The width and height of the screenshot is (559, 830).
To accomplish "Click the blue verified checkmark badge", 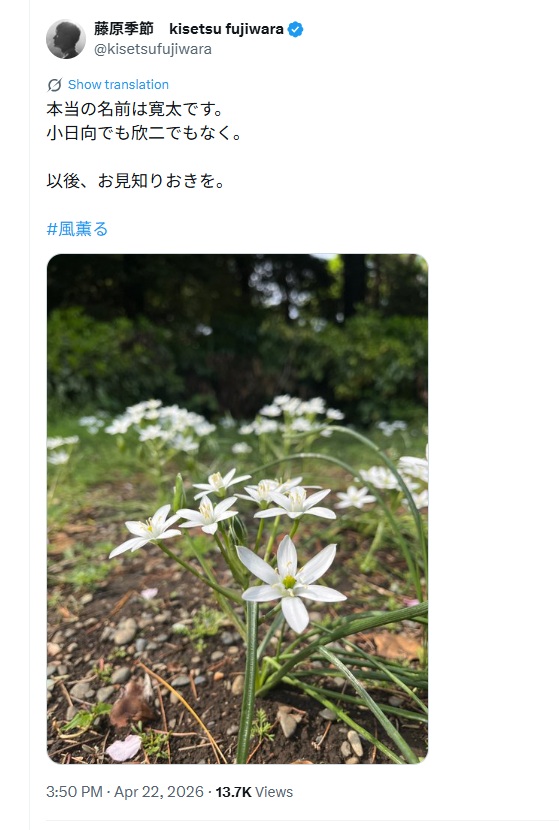I will (x=295, y=29).
